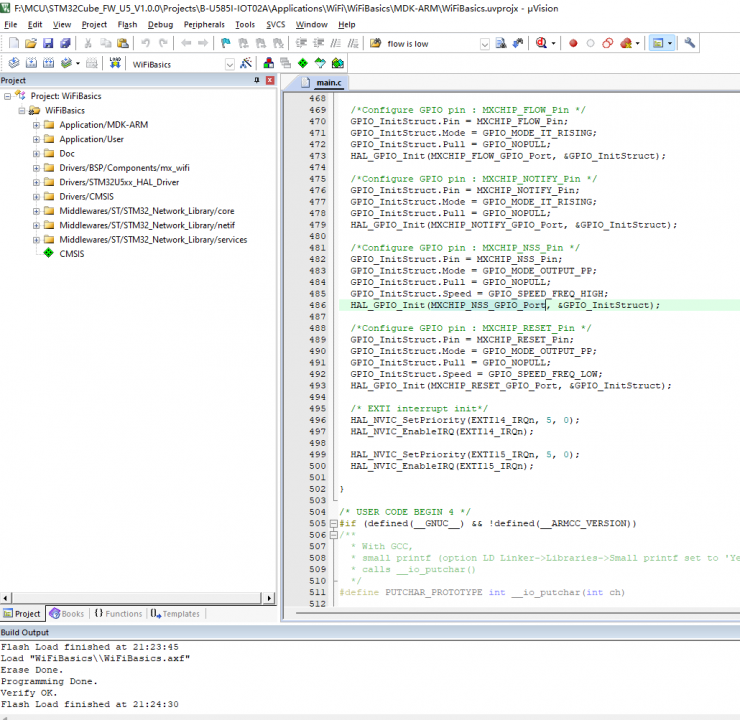
Task: Insert or remove bookmark with the flag icon
Action: point(226,43)
